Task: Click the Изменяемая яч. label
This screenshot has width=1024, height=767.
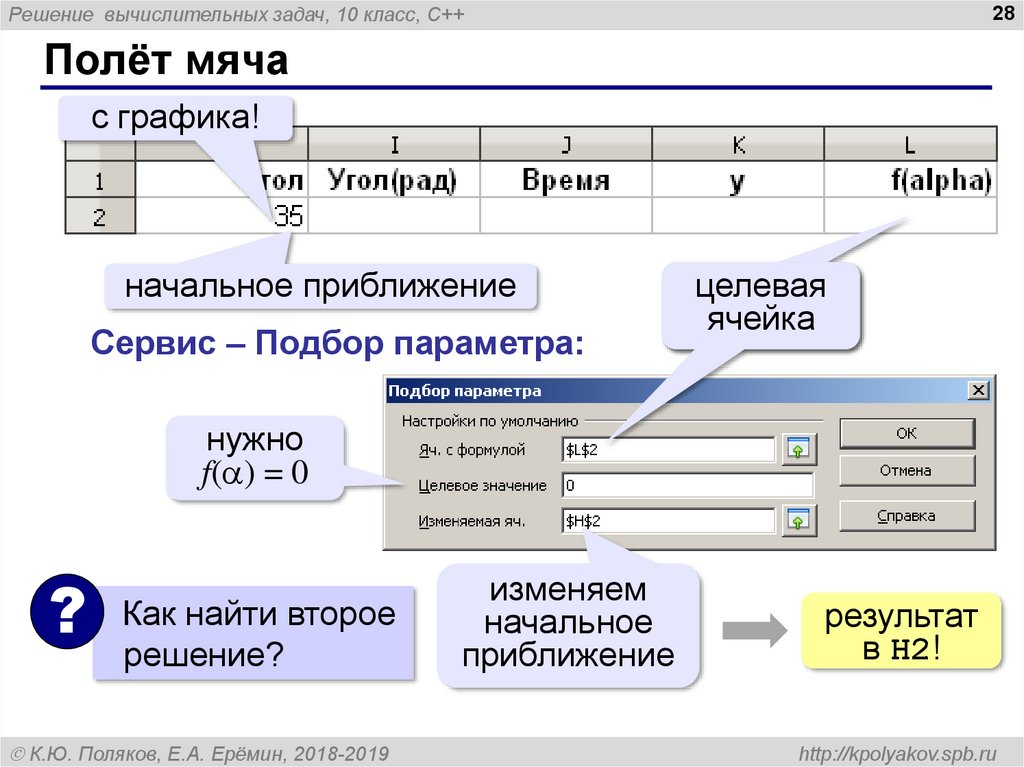Action: (x=472, y=521)
